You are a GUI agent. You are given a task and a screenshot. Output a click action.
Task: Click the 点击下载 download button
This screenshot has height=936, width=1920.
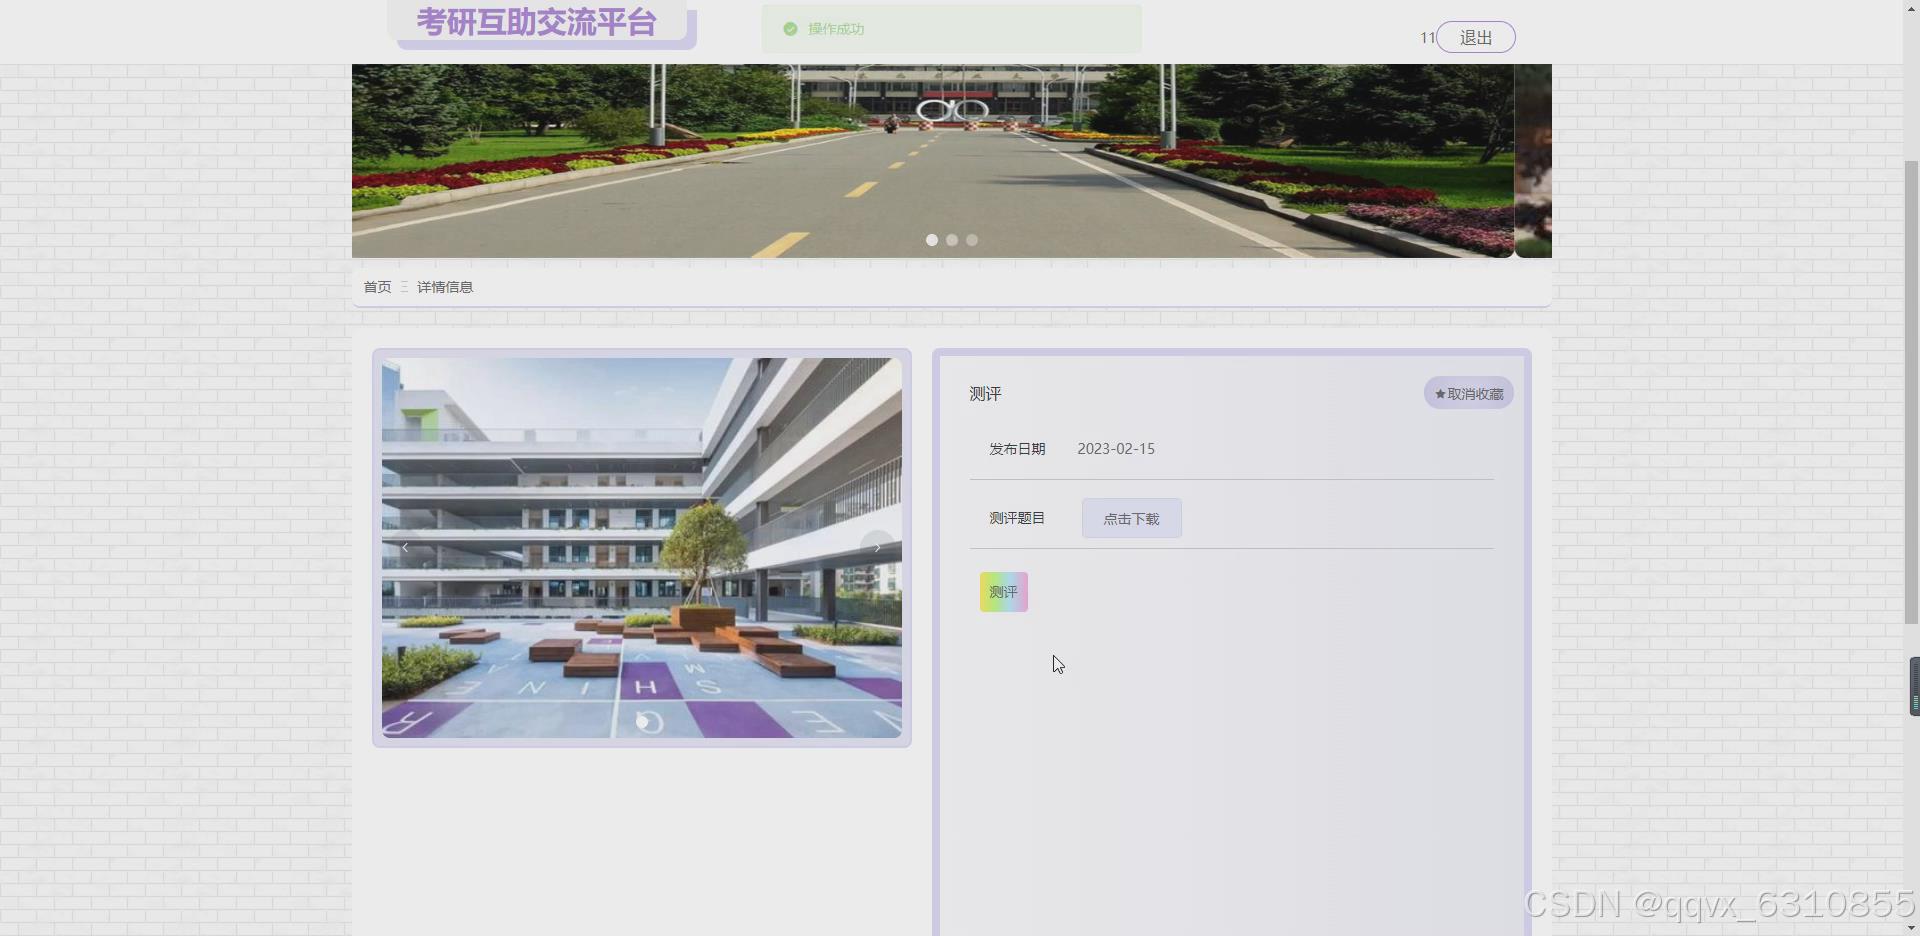pyautogui.click(x=1131, y=518)
